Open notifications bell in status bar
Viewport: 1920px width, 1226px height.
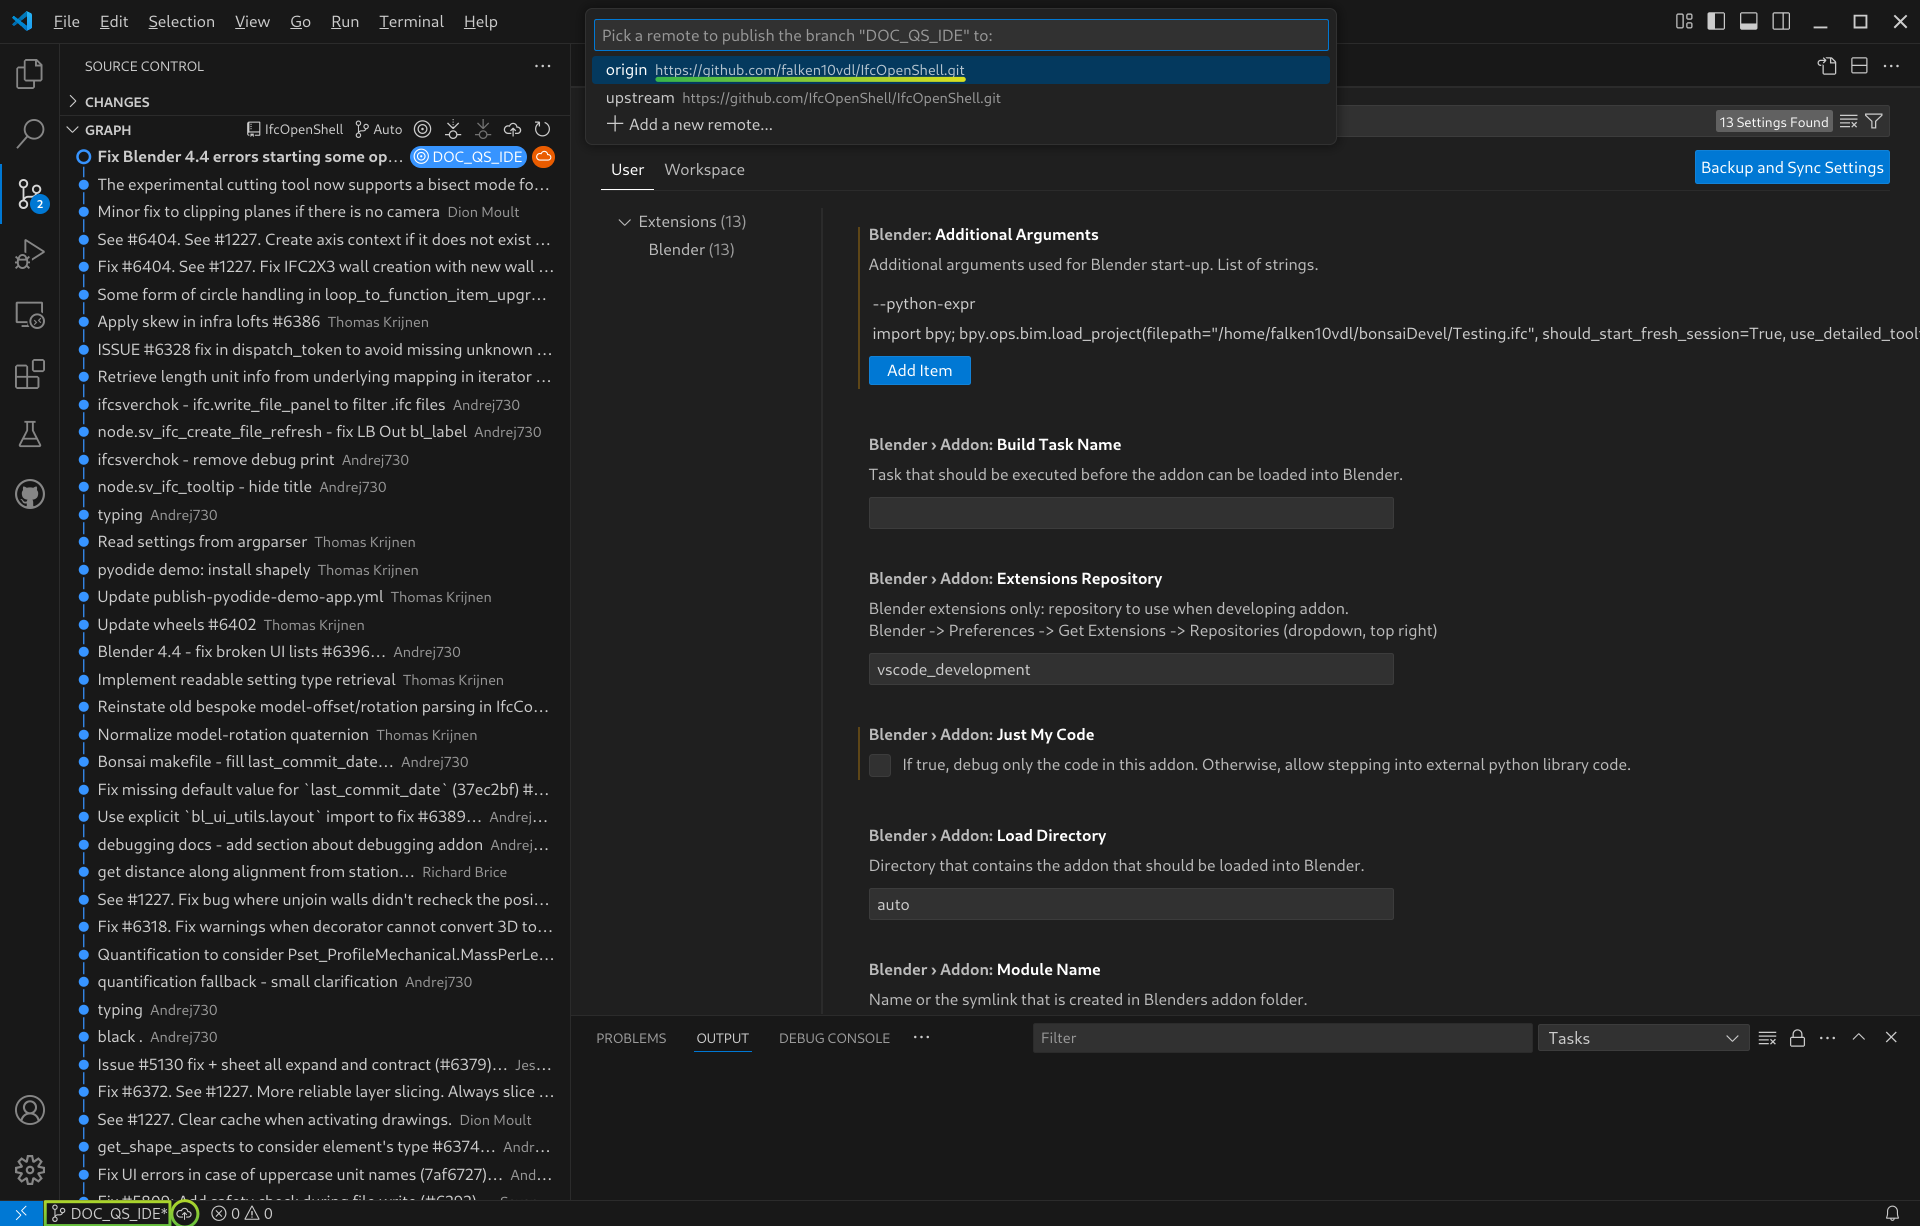[x=1892, y=1213]
